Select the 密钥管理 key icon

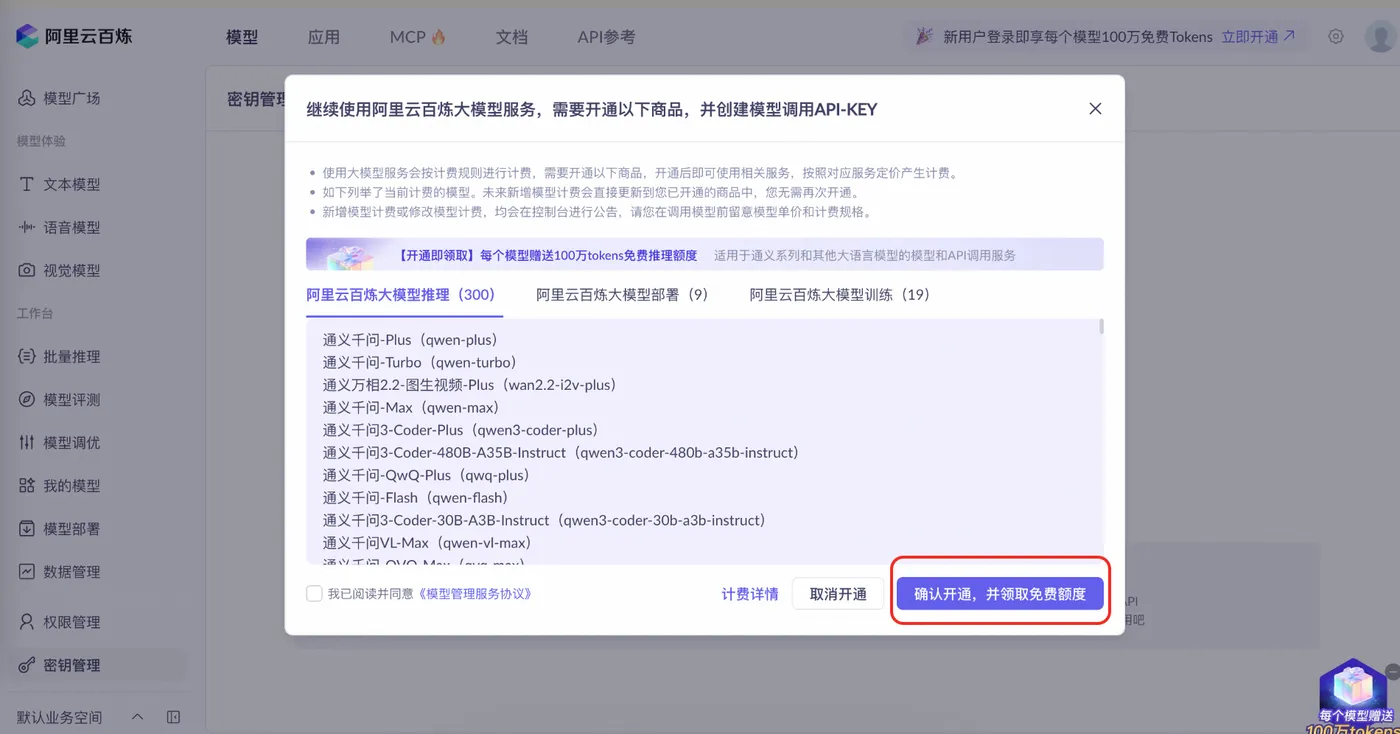pyautogui.click(x=27, y=665)
